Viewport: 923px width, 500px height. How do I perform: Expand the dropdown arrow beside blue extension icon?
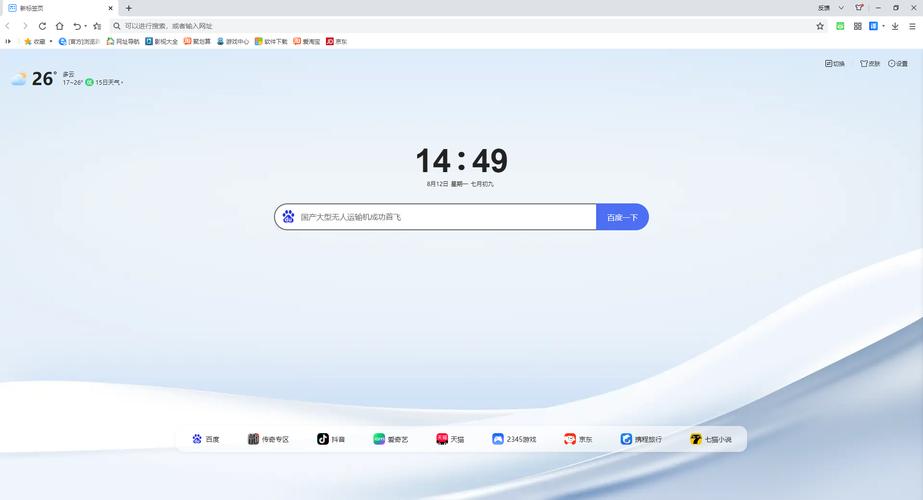coord(884,26)
